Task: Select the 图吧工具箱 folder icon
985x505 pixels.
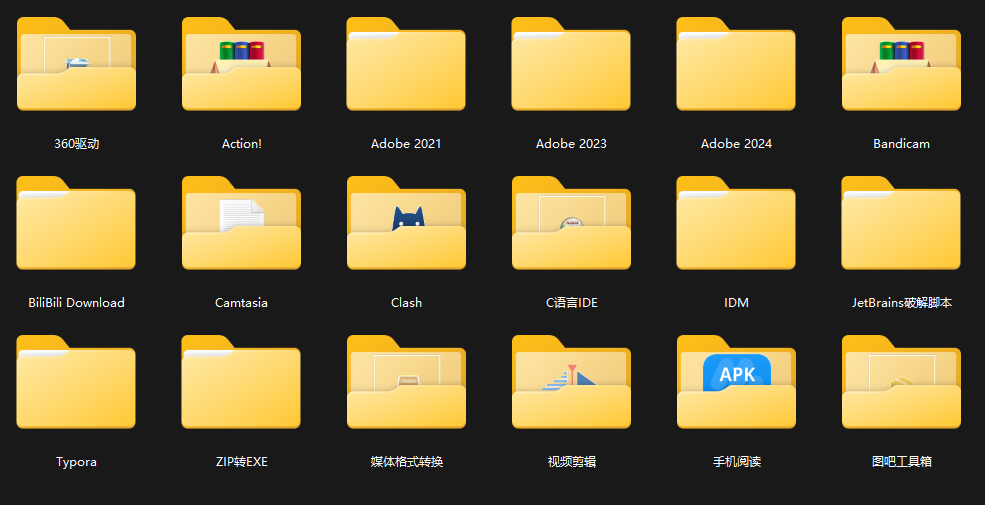Action: [x=901, y=384]
